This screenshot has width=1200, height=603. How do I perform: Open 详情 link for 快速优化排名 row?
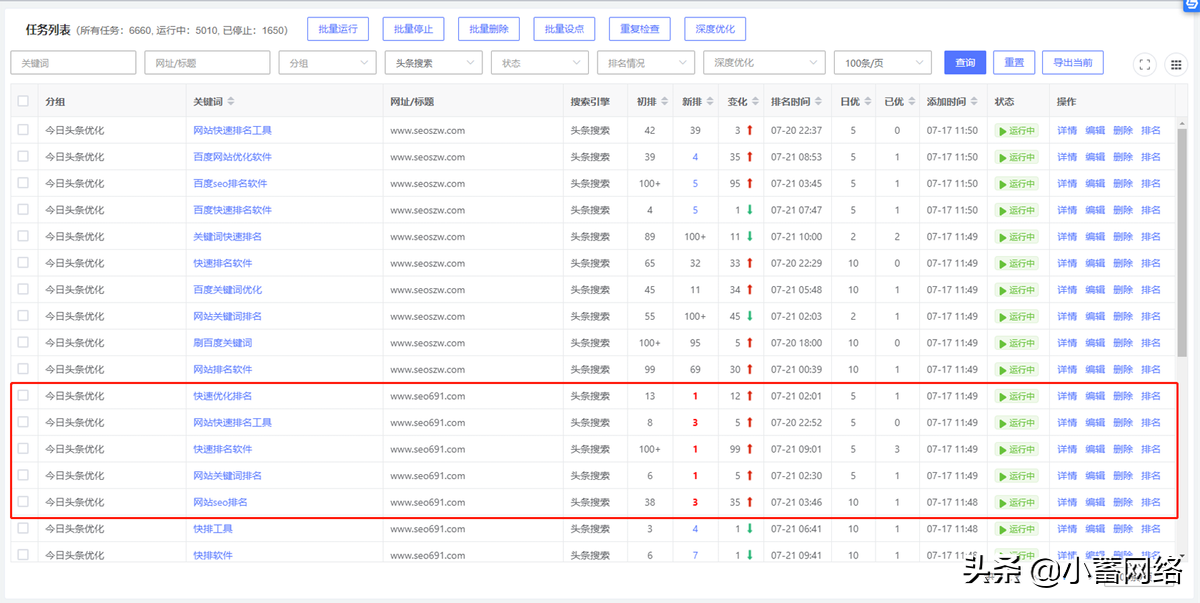[x=1067, y=396]
